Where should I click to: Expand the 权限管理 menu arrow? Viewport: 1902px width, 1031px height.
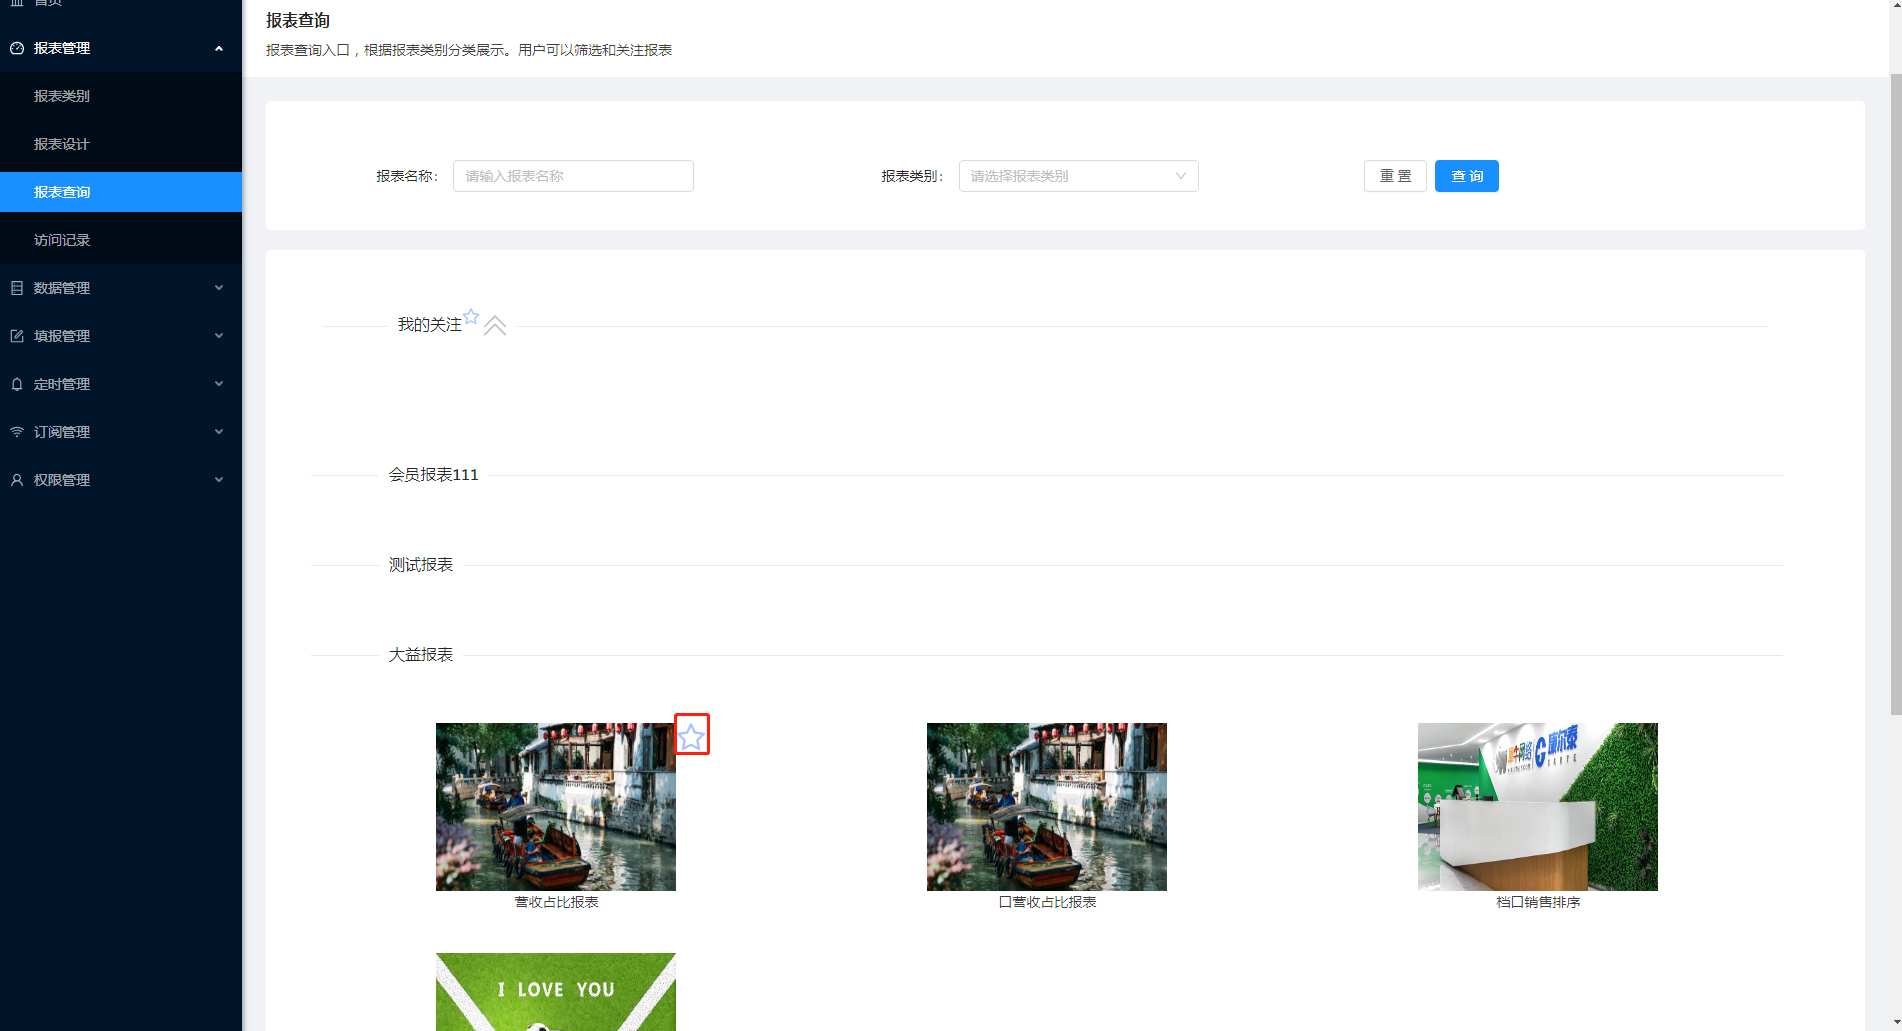point(219,480)
